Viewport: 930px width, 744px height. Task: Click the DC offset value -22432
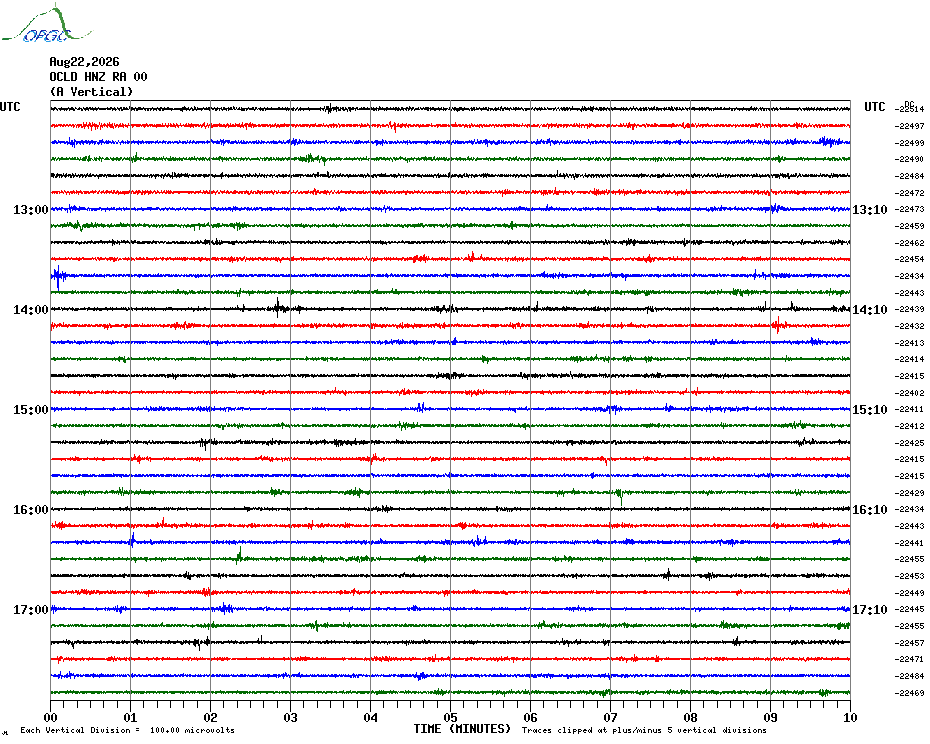pyautogui.click(x=910, y=326)
